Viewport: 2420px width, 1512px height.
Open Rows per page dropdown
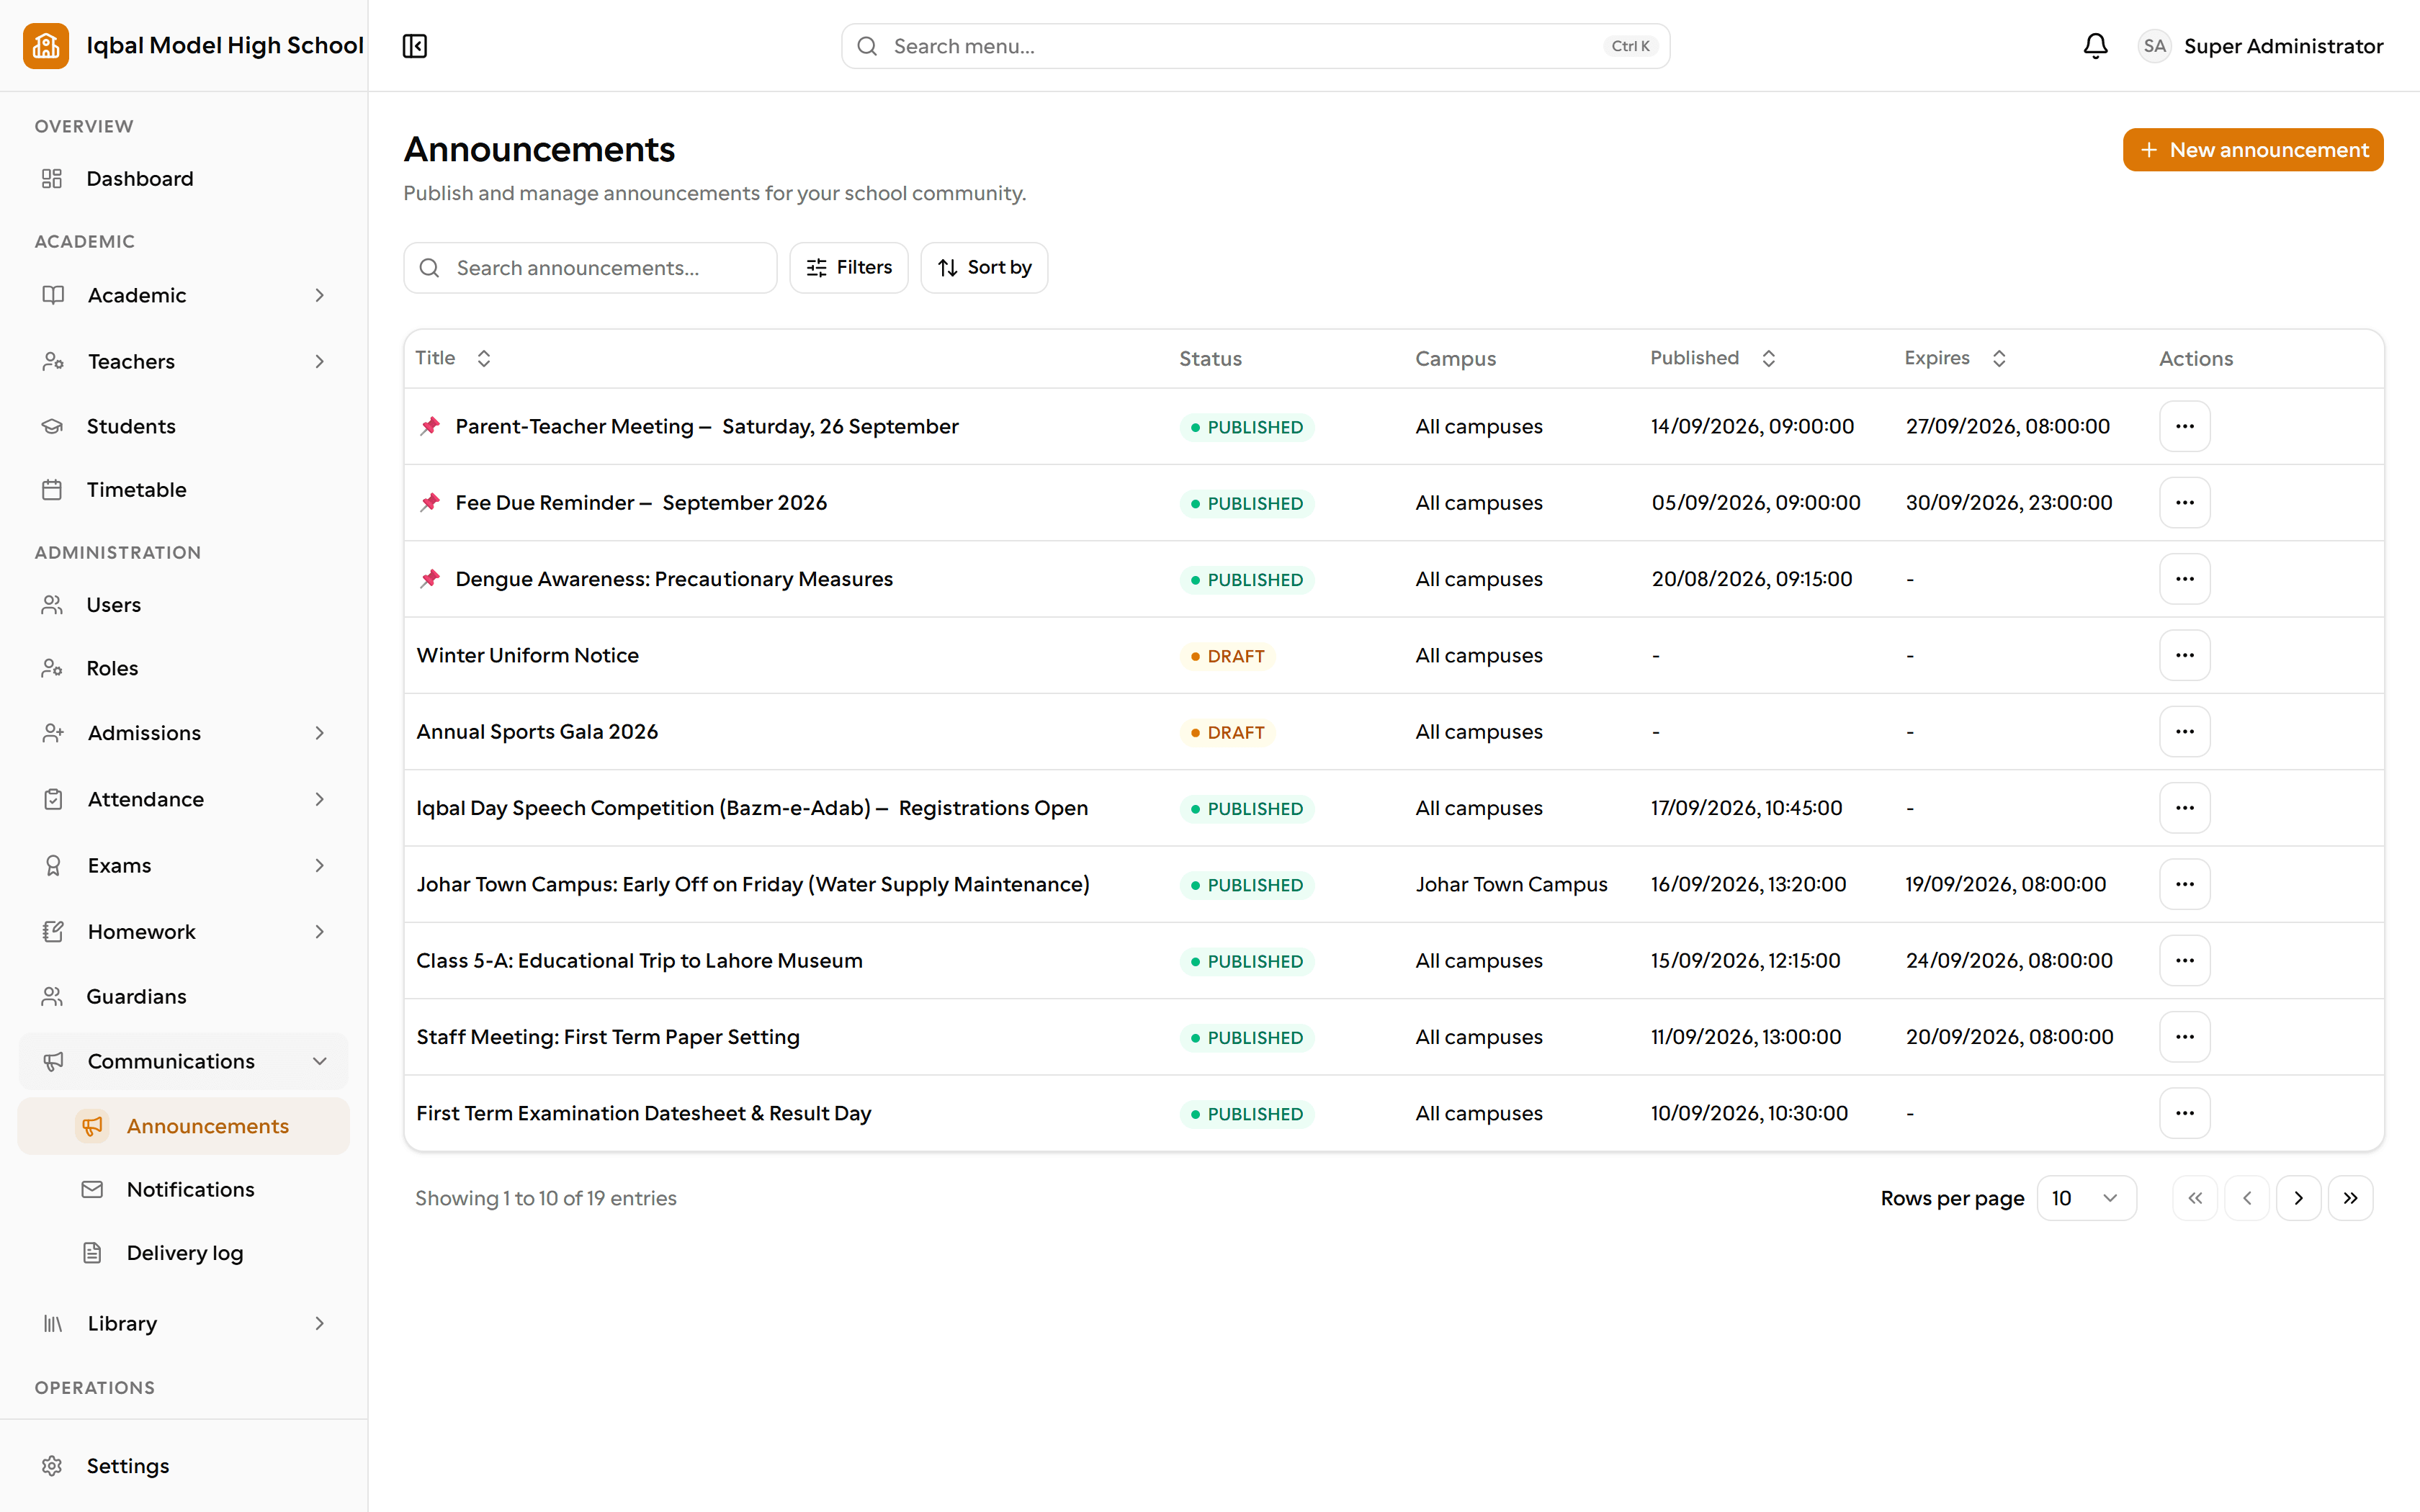click(x=2086, y=1198)
